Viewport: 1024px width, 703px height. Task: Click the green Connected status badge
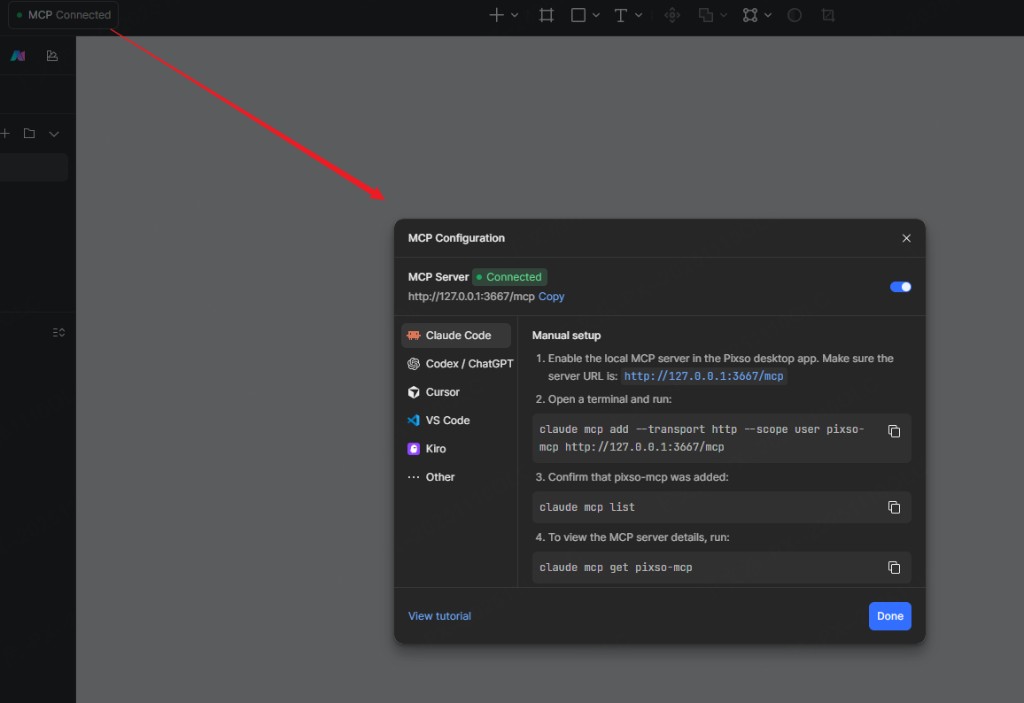point(509,277)
